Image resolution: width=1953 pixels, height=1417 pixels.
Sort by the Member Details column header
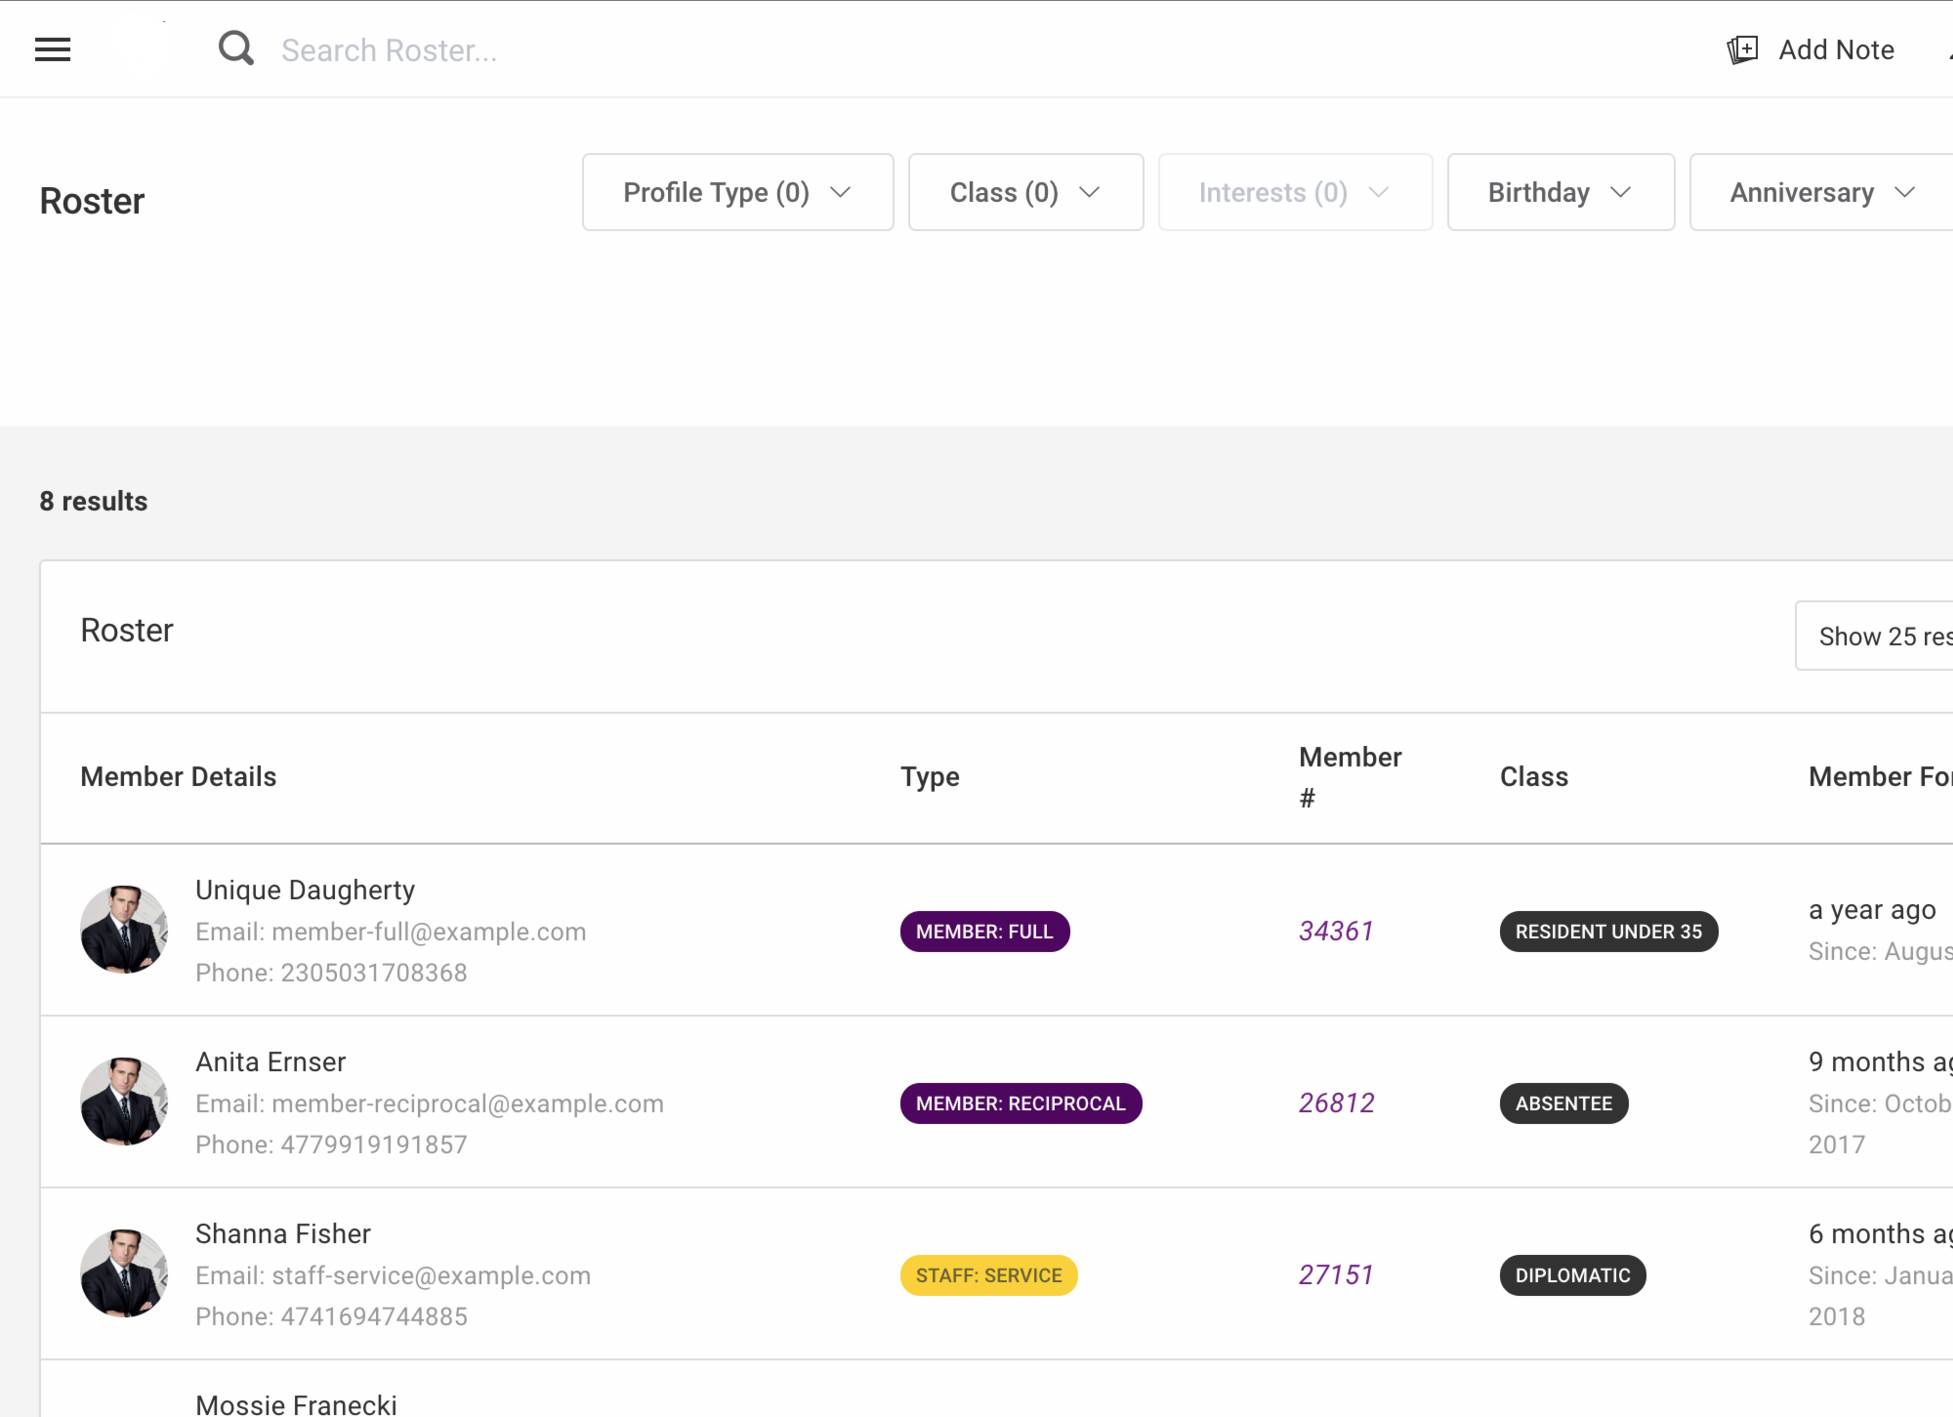pyautogui.click(x=178, y=776)
